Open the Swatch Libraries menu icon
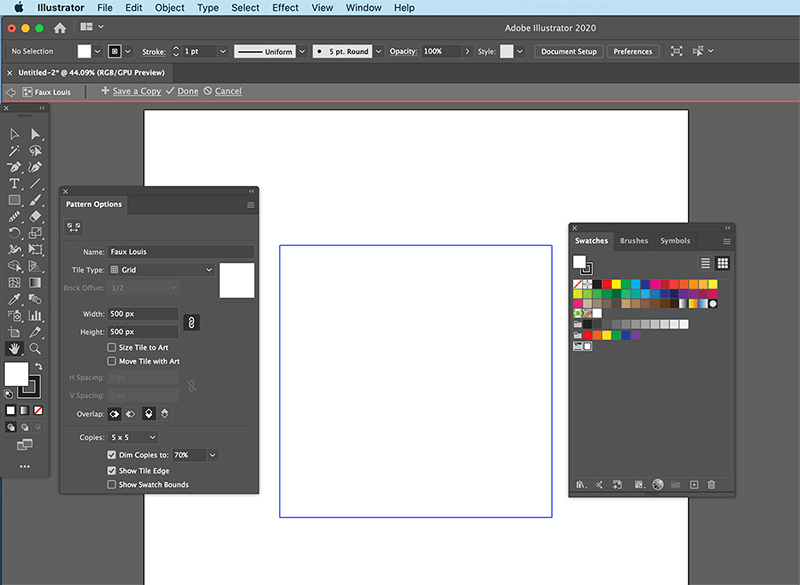Viewport: 800px width, 585px height. click(579, 483)
